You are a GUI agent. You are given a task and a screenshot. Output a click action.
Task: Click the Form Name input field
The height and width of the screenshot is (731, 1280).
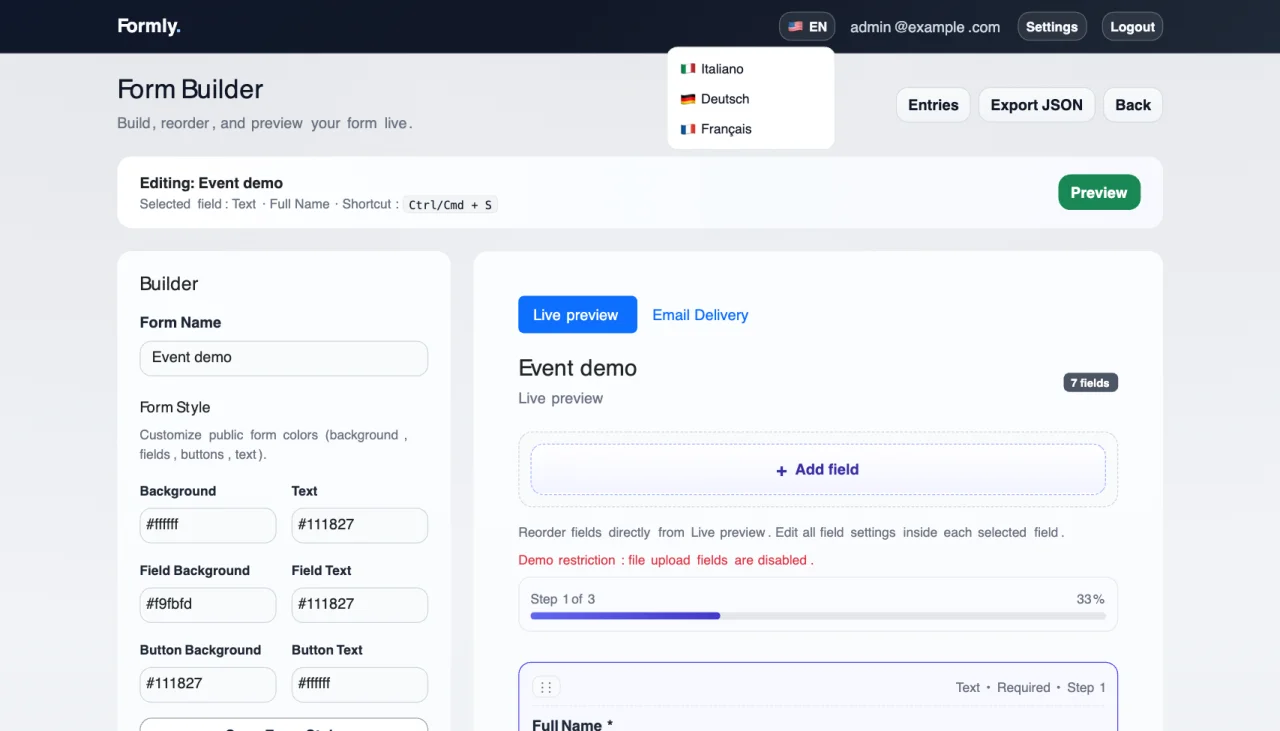pos(284,358)
